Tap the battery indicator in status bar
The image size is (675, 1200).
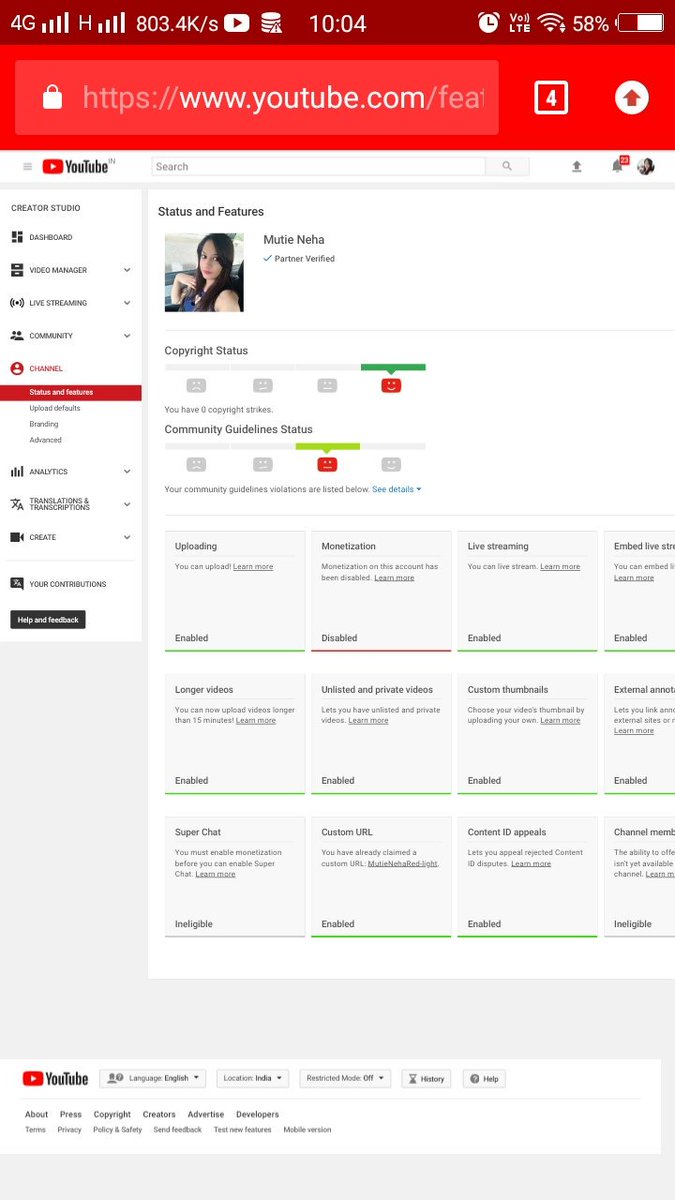(639, 22)
